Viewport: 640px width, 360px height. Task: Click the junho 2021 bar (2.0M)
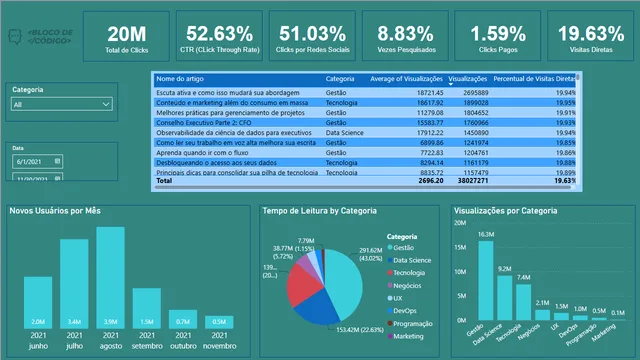[38, 302]
